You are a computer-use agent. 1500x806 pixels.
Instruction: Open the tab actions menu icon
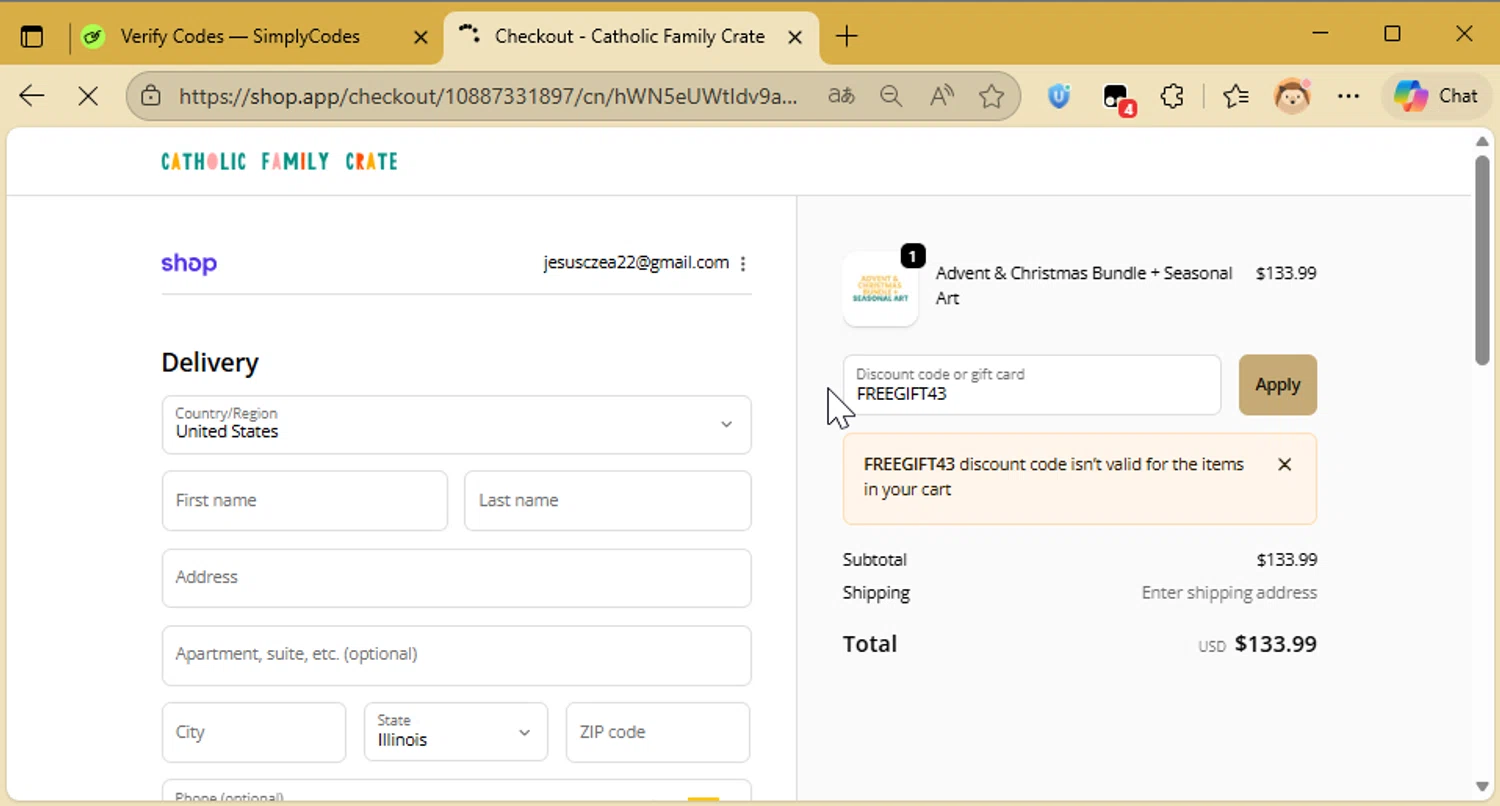[32, 37]
